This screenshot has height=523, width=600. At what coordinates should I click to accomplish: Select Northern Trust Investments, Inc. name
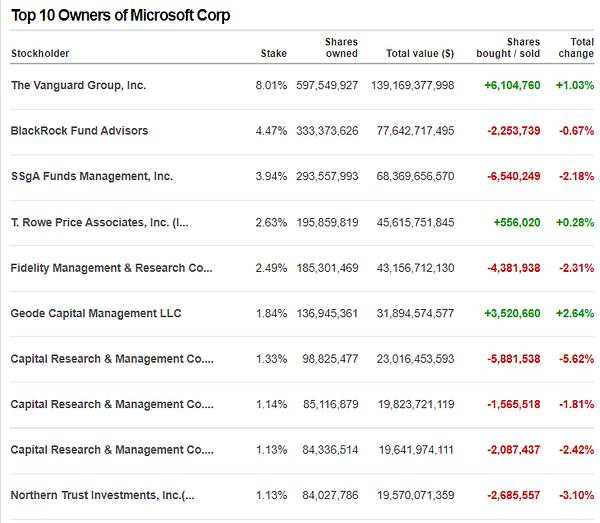[x=103, y=495]
